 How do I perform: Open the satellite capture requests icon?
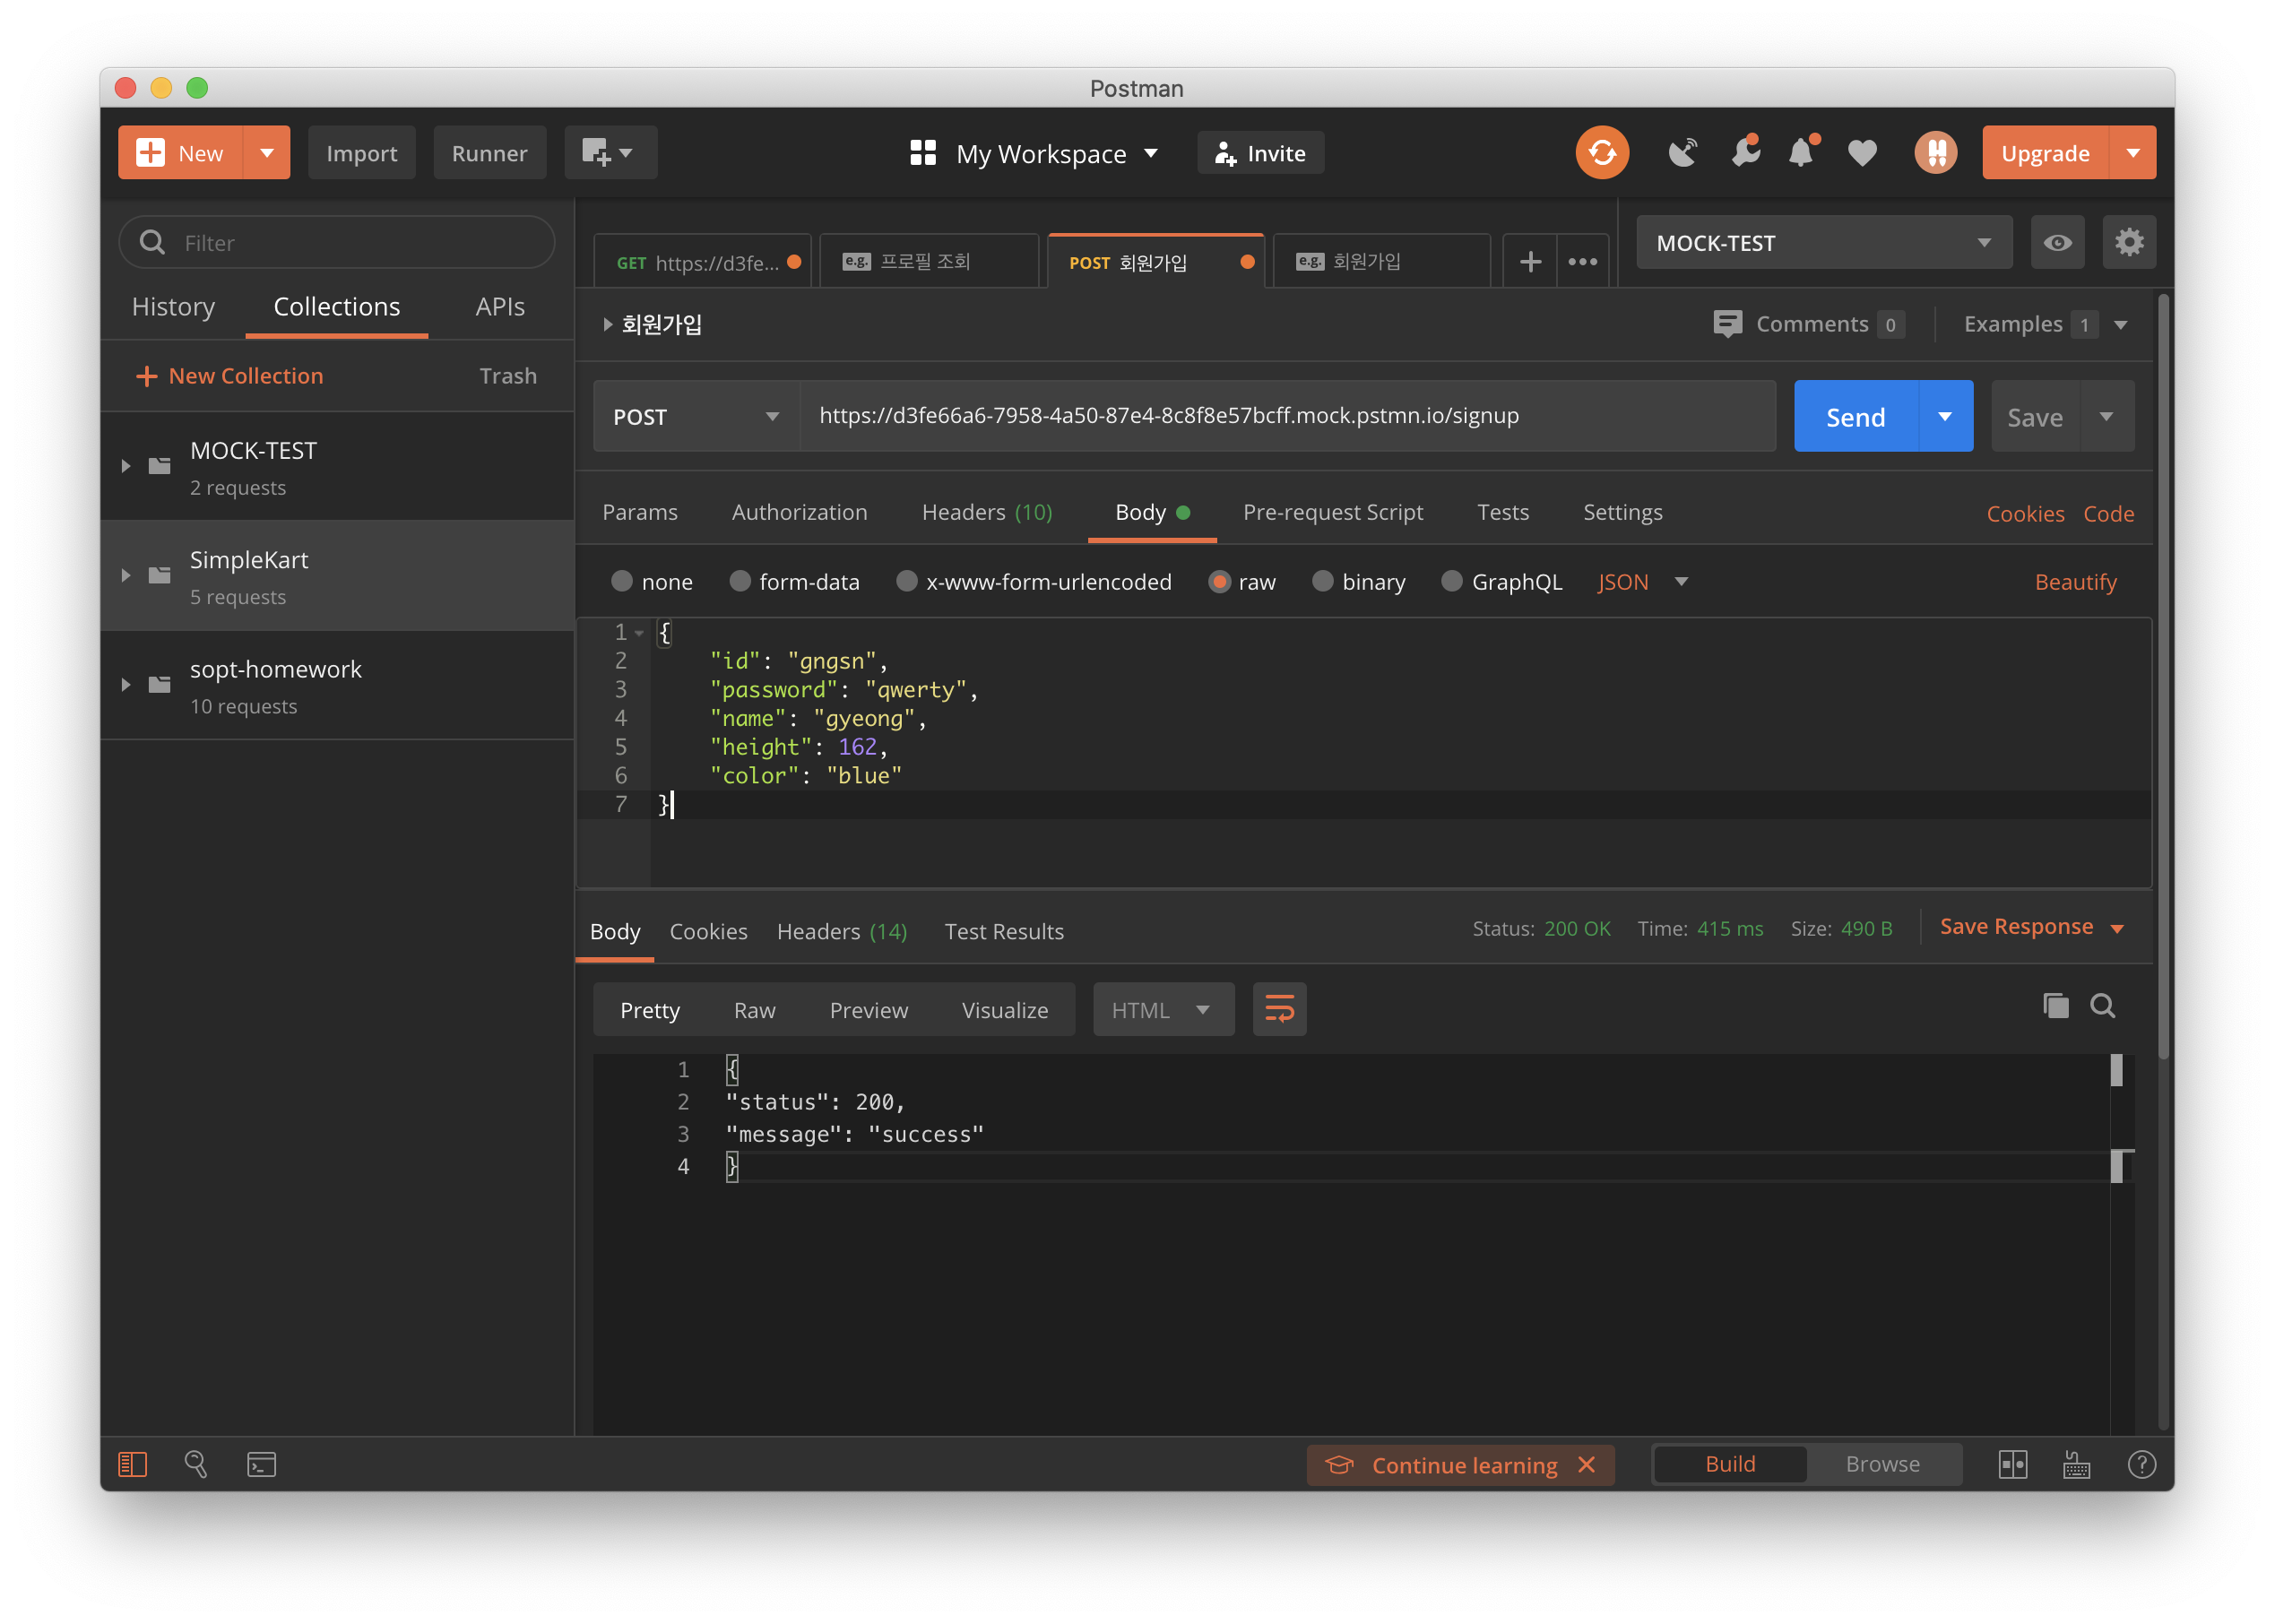pos(1683,153)
